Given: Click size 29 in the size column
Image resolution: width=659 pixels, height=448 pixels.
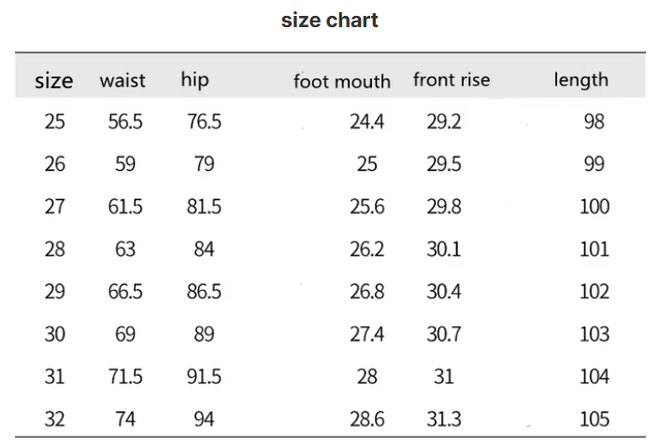Looking at the screenshot, I should tap(55, 292).
